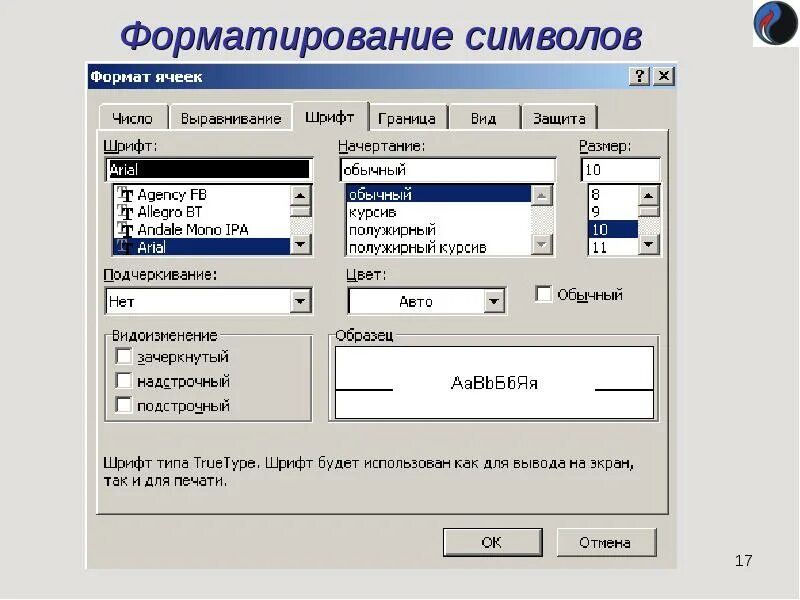
Task: Choose полужирный курсив style
Action: pos(438,247)
